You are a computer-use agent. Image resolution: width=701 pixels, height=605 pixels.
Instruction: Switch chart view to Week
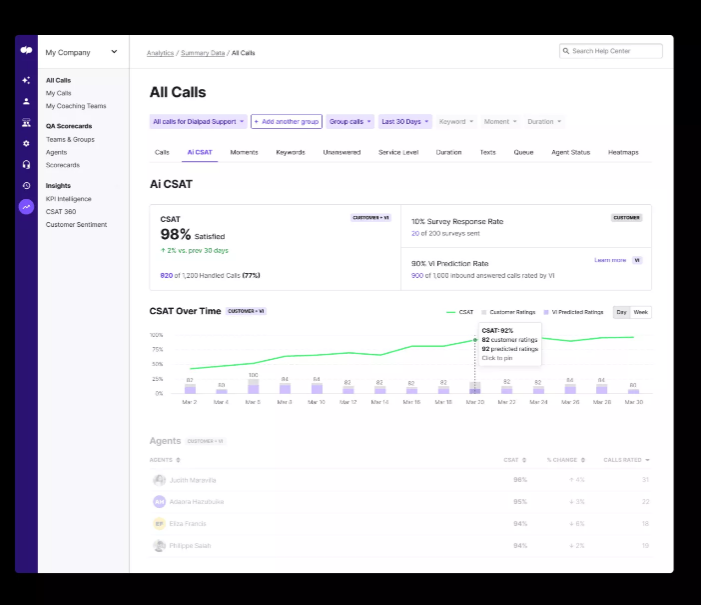pos(640,312)
